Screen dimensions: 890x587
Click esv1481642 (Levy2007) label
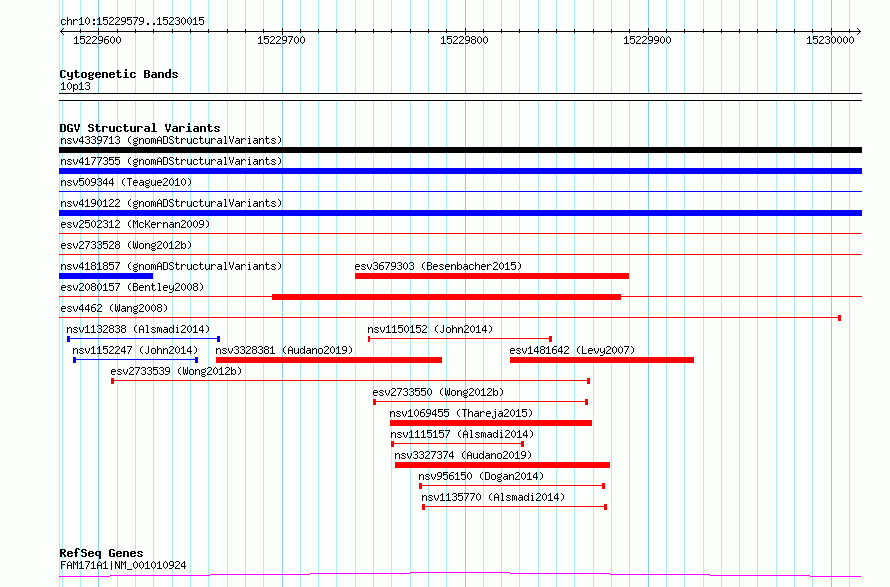(x=572, y=350)
